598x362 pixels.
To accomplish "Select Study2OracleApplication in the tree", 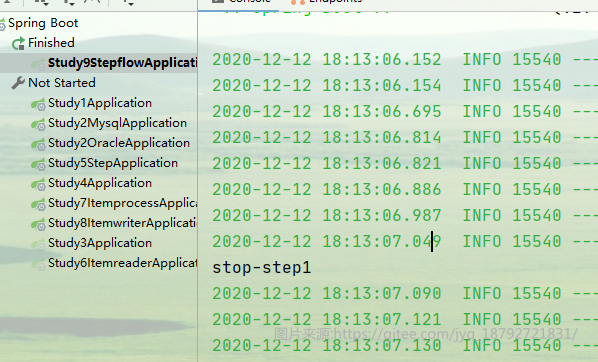I will tap(119, 143).
